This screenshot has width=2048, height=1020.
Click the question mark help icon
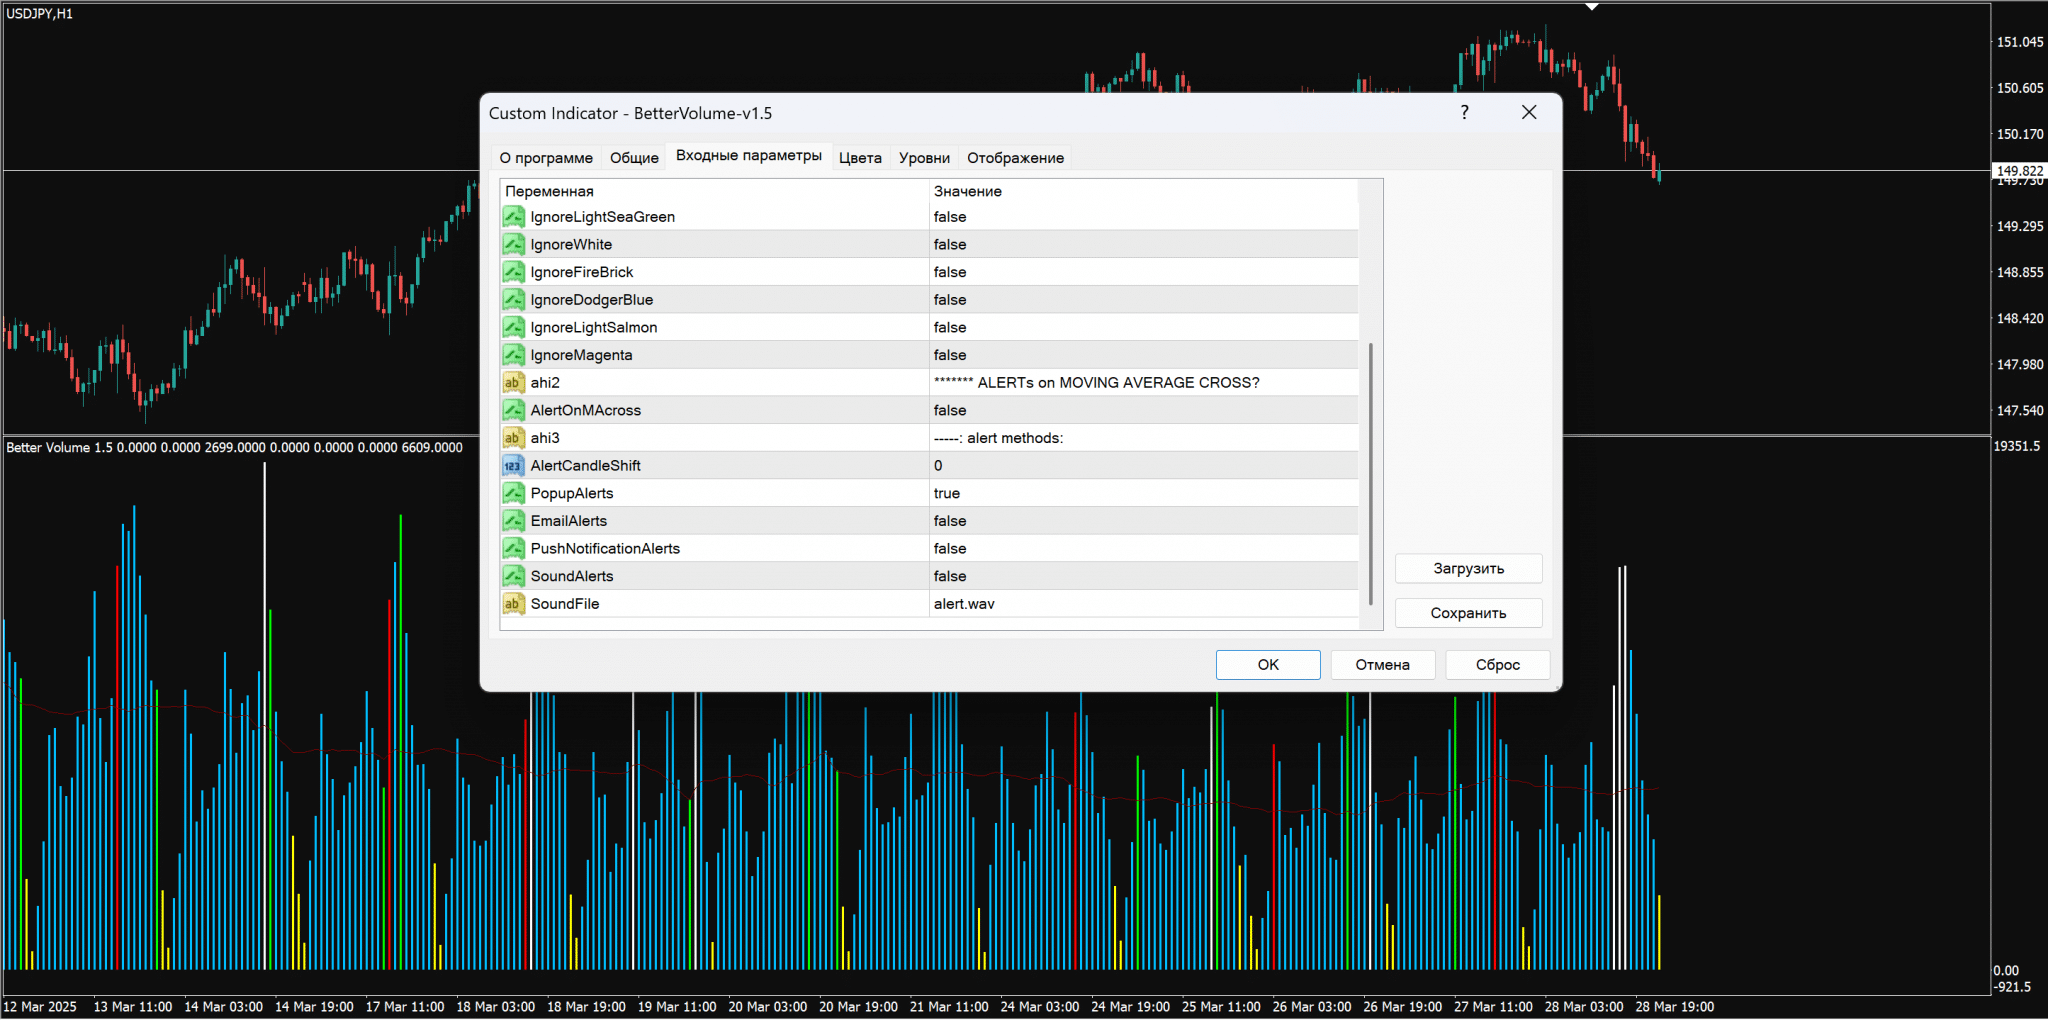pyautogui.click(x=1464, y=113)
